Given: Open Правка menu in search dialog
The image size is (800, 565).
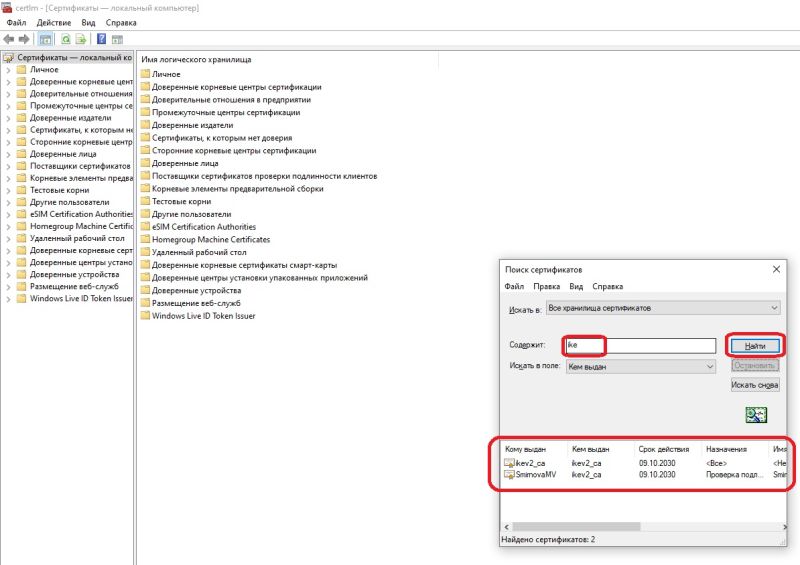Looking at the screenshot, I should coord(546,286).
